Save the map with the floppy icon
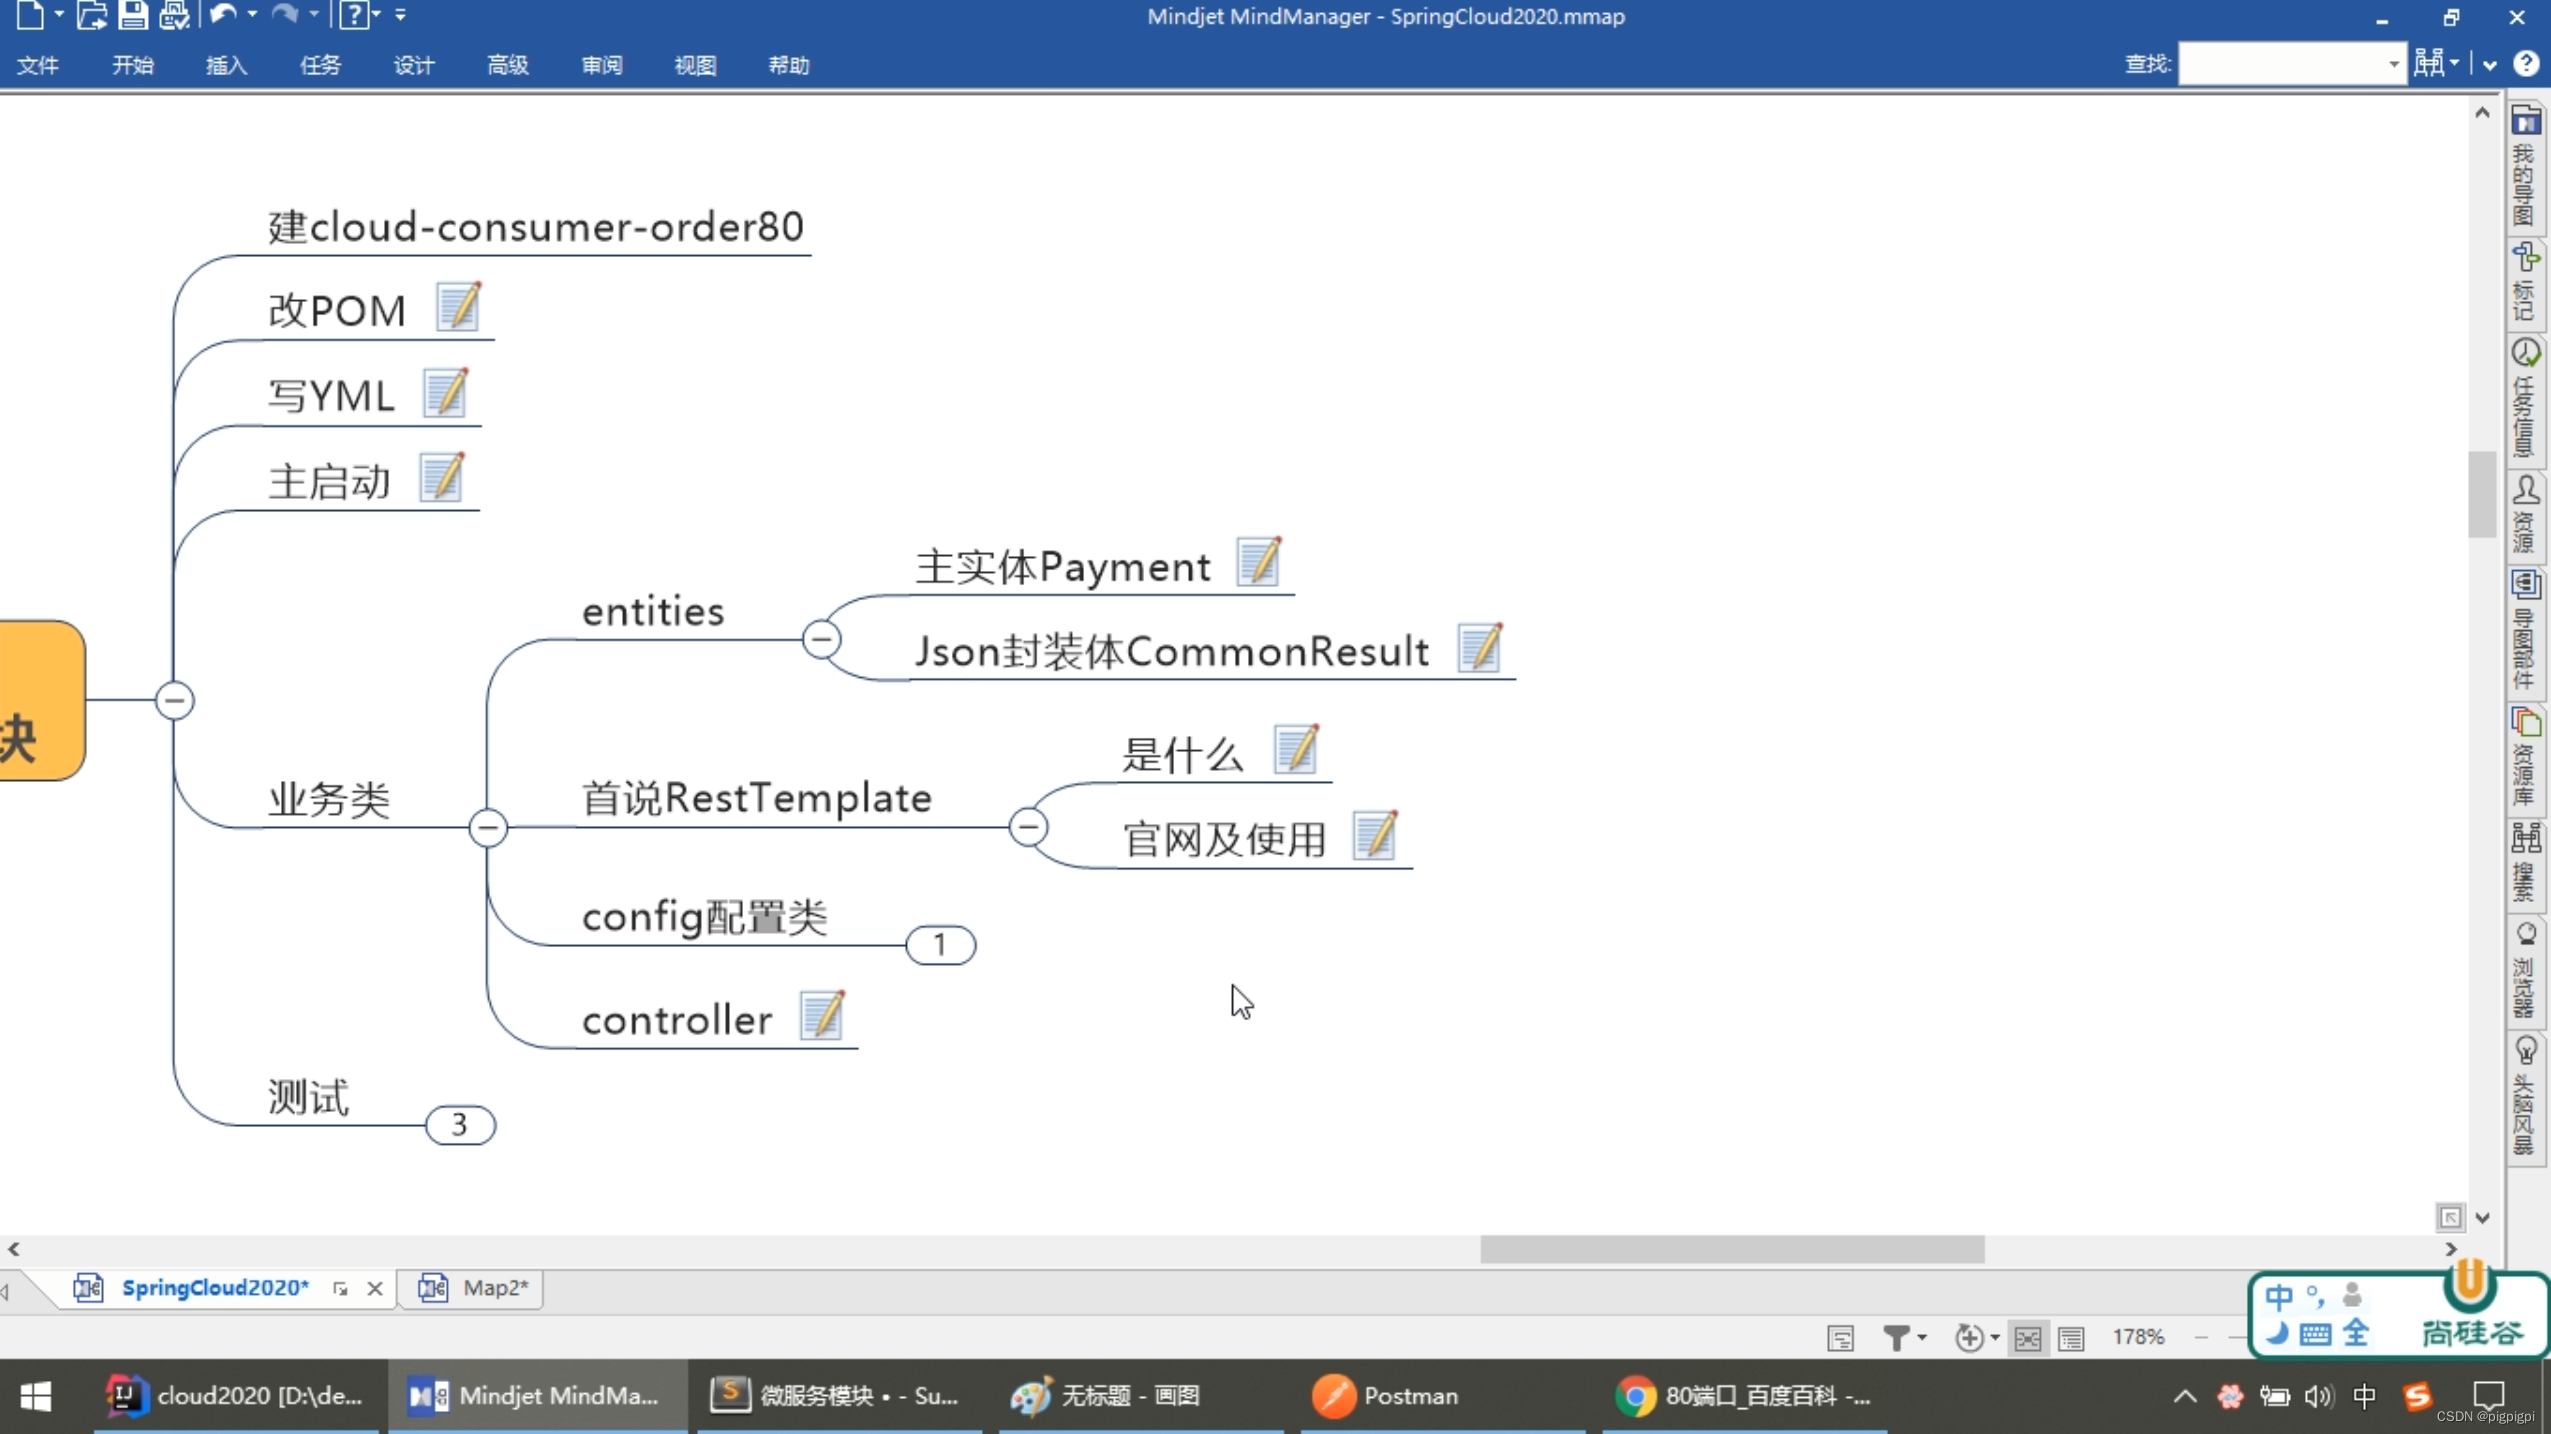This screenshot has height=1434, width=2551. (x=133, y=15)
